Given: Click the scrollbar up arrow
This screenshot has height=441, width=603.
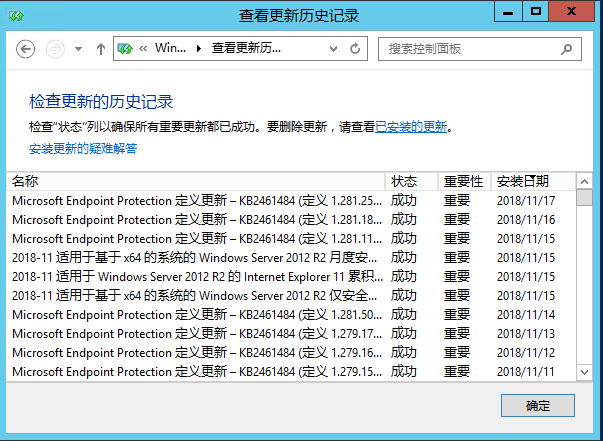Looking at the screenshot, I should coord(585,181).
